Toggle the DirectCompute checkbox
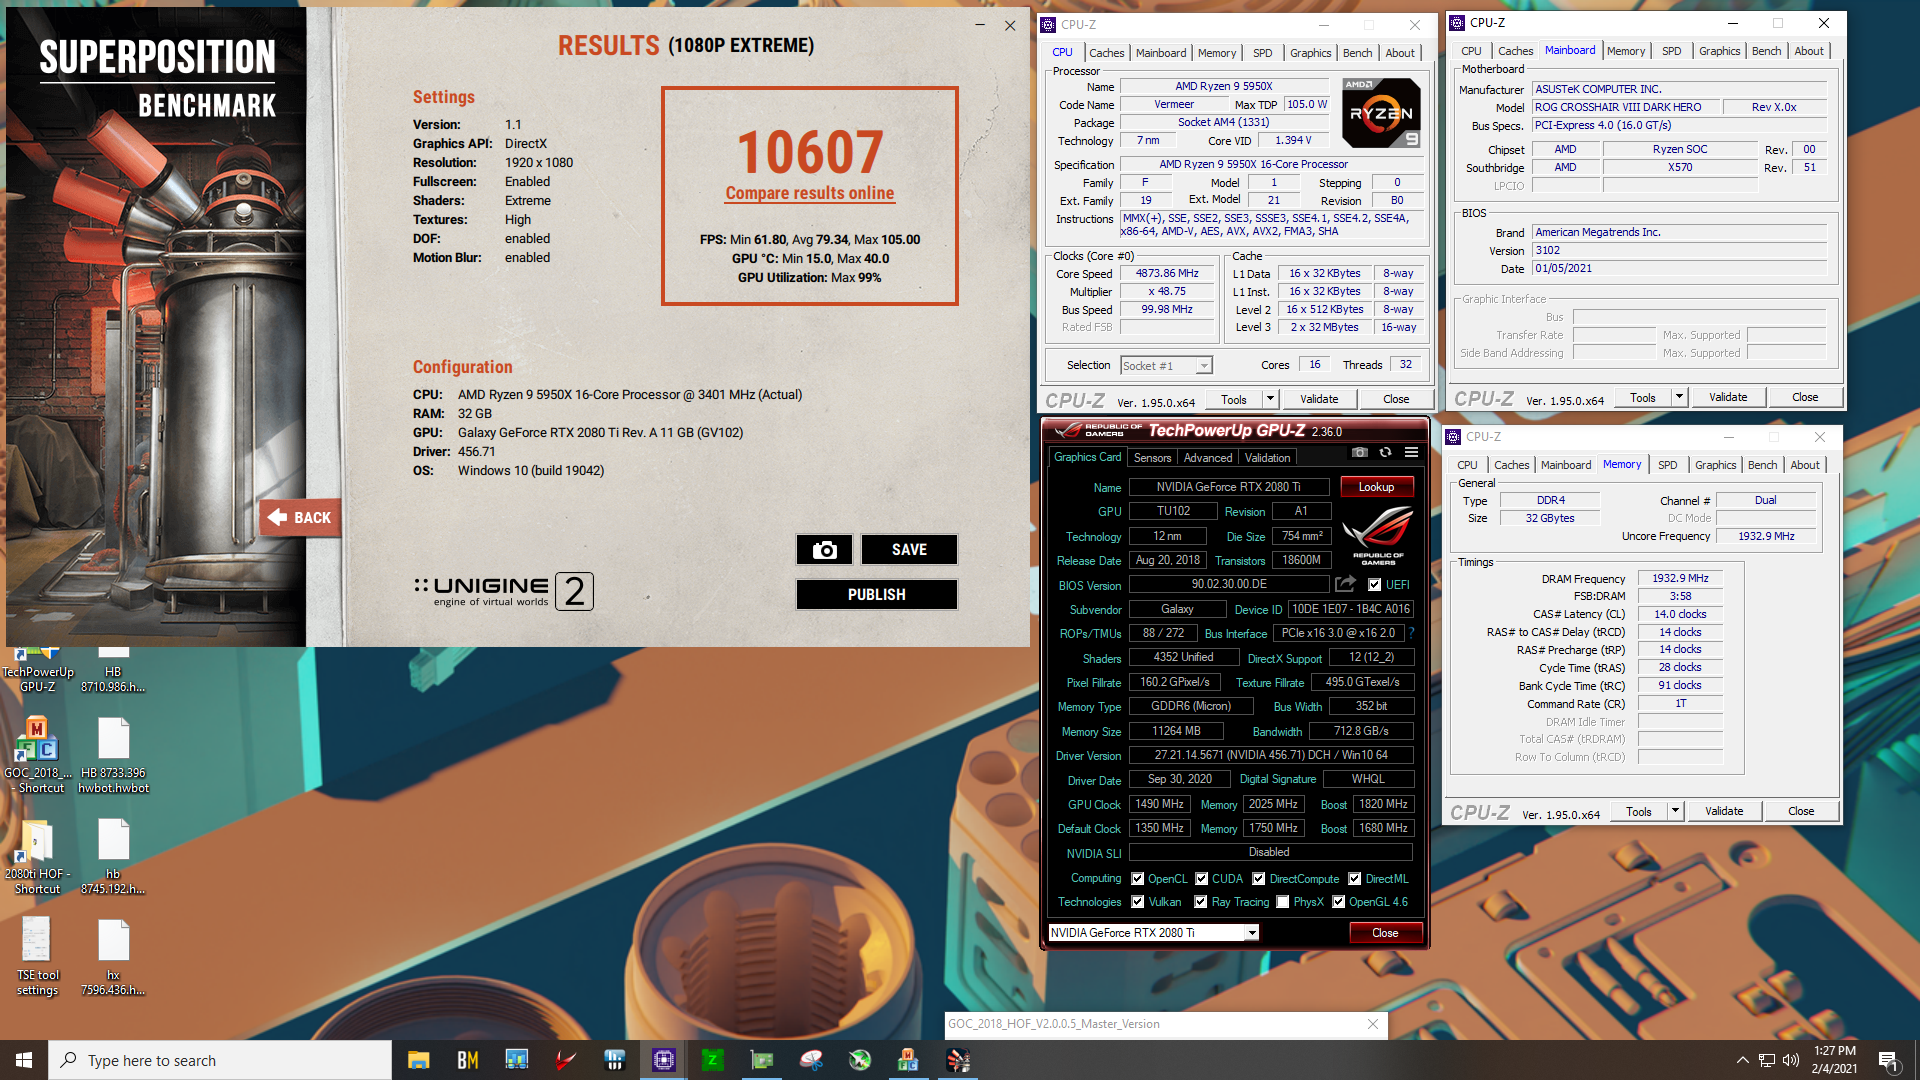Screen dimensions: 1920x1080 tap(1258, 879)
